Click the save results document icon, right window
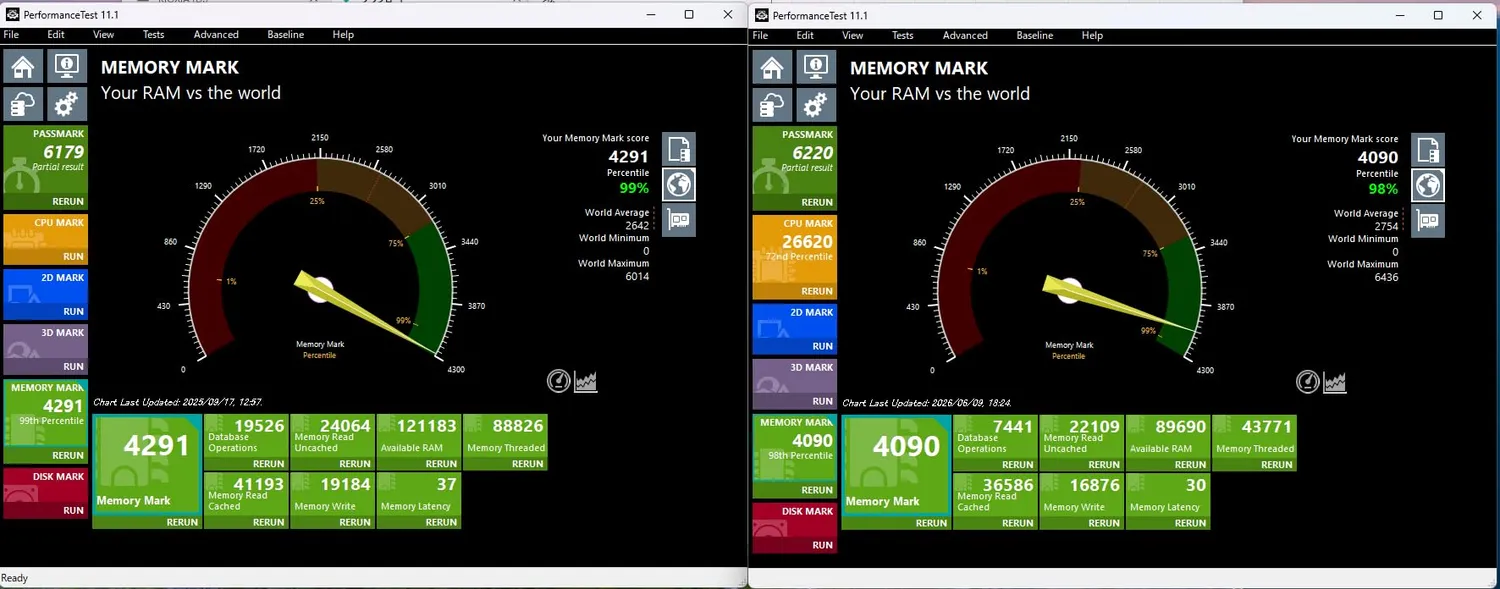 (1428, 150)
